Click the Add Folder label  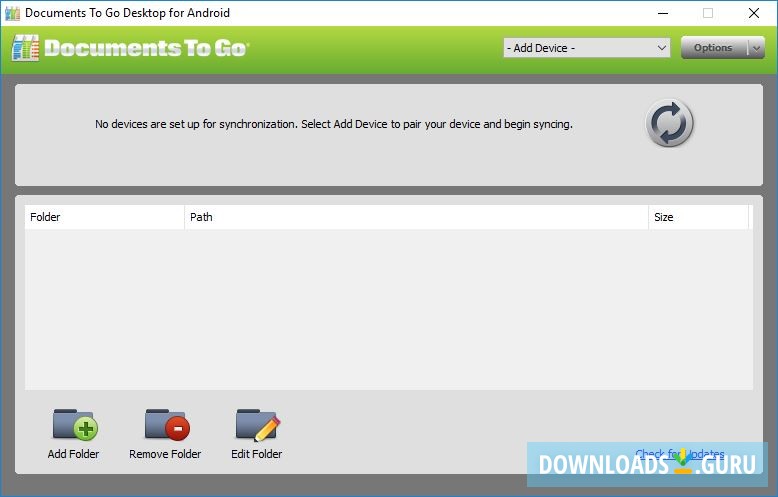tap(73, 454)
